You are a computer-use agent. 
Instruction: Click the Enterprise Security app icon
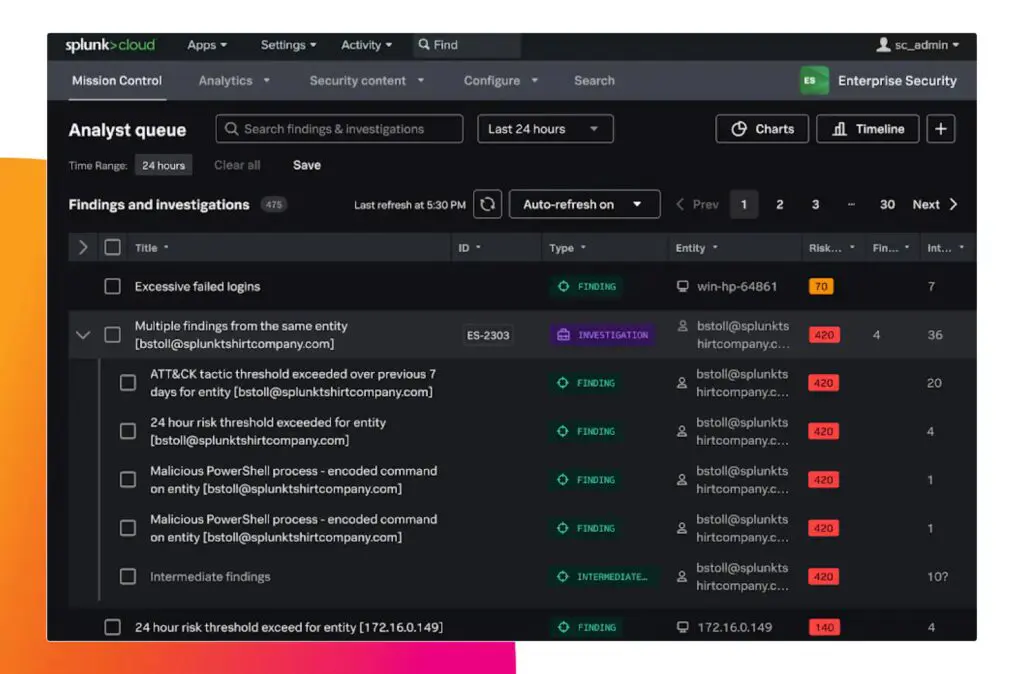tap(814, 80)
